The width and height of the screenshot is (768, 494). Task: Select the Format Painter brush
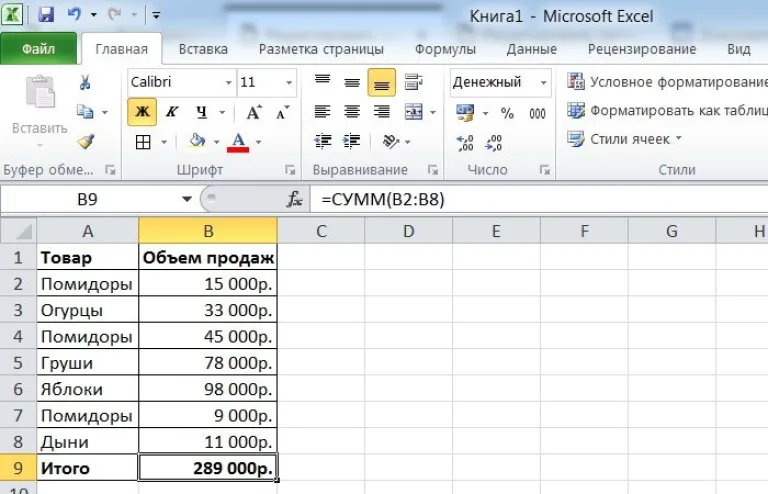click(x=86, y=142)
